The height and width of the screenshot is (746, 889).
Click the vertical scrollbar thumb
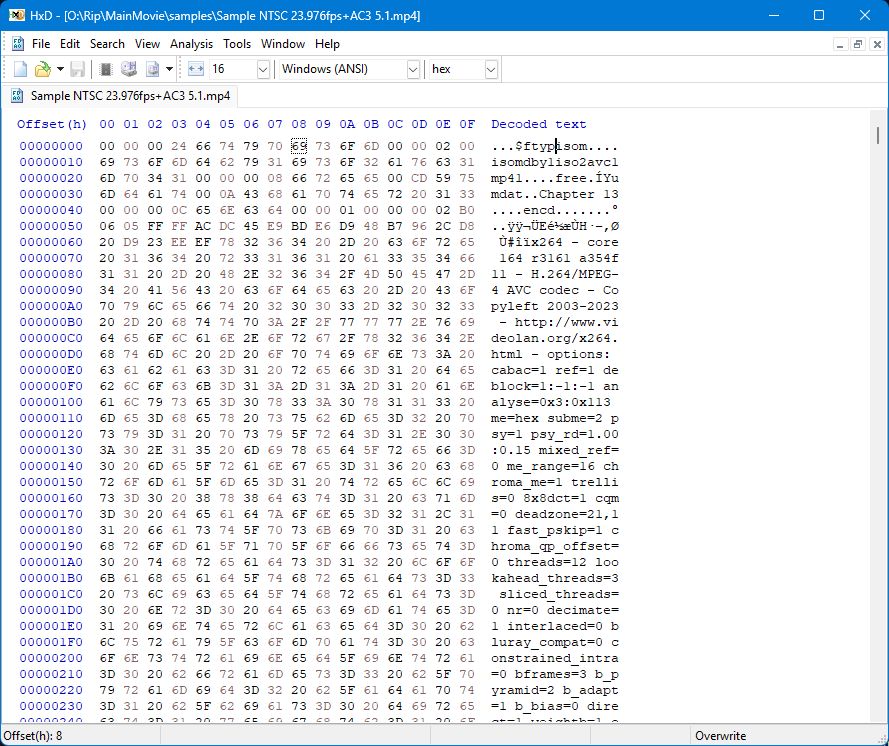pos(878,135)
